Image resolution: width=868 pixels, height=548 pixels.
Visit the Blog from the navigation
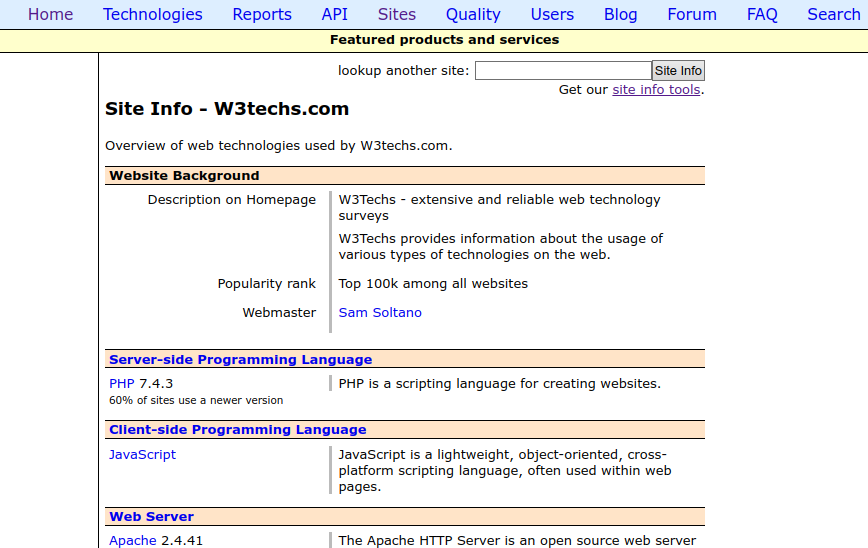pos(621,14)
